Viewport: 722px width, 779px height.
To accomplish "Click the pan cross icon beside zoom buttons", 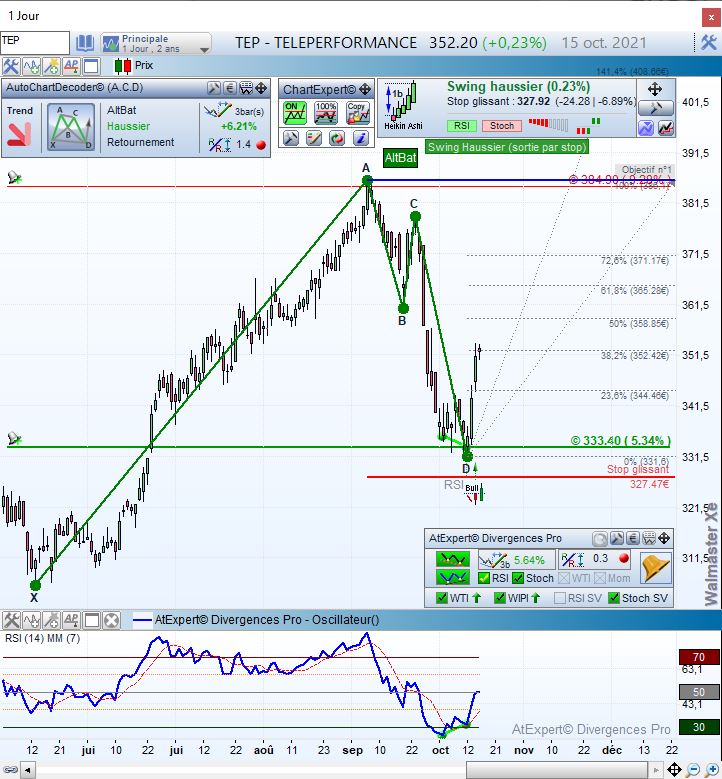I will click(x=674, y=770).
